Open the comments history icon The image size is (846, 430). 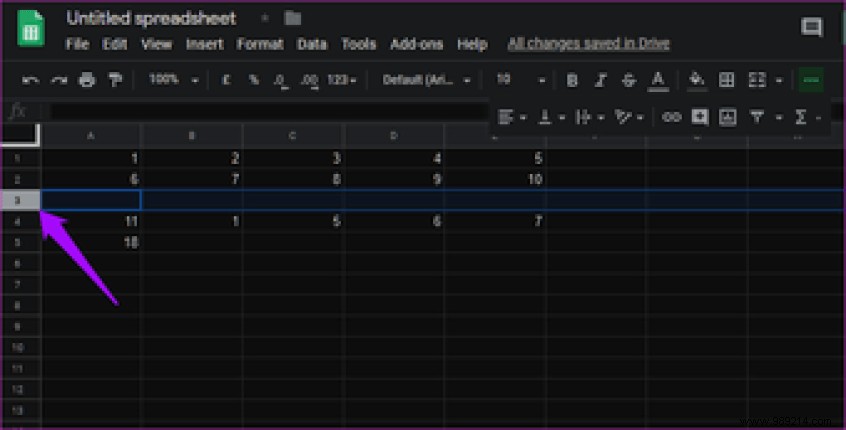tap(811, 26)
